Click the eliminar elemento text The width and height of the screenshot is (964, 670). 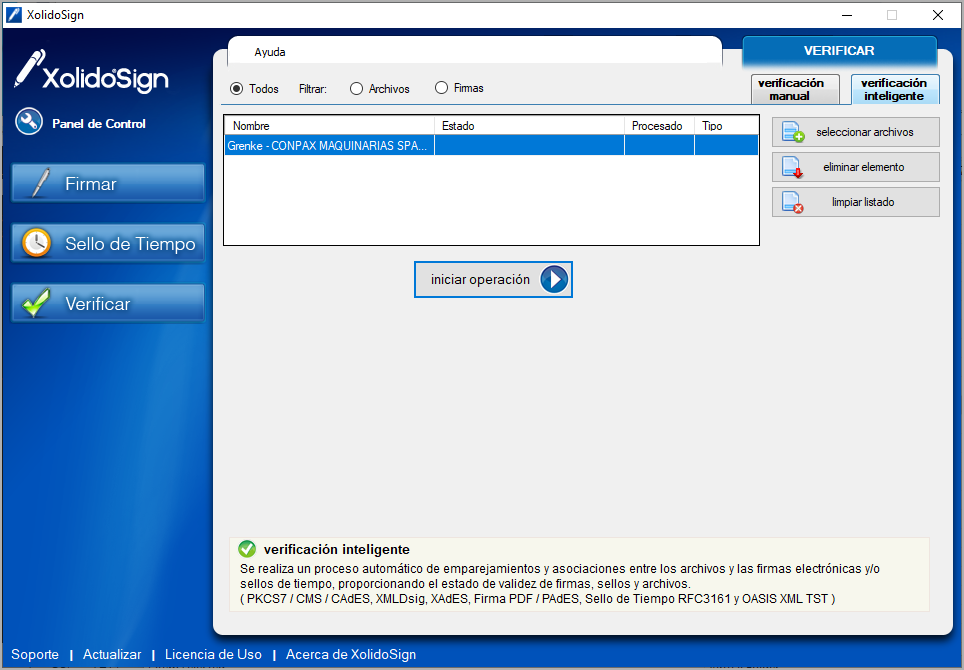864,167
